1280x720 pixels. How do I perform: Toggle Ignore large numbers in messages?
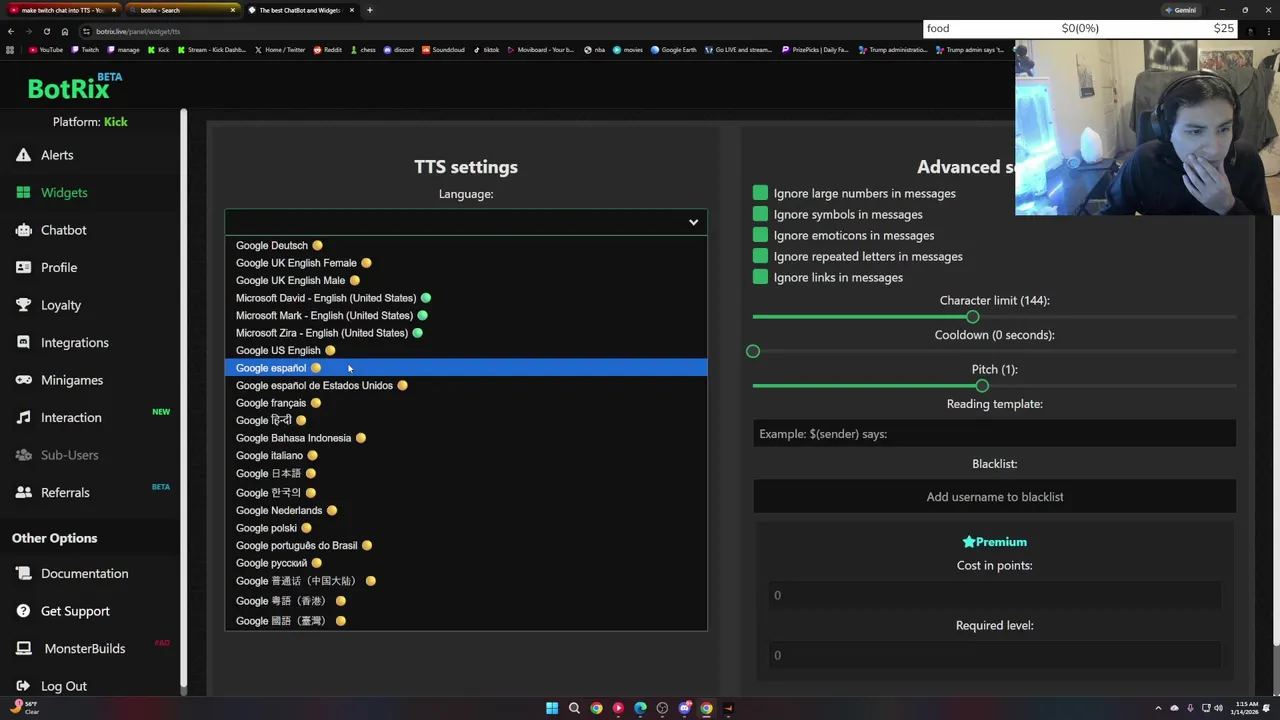pos(760,193)
